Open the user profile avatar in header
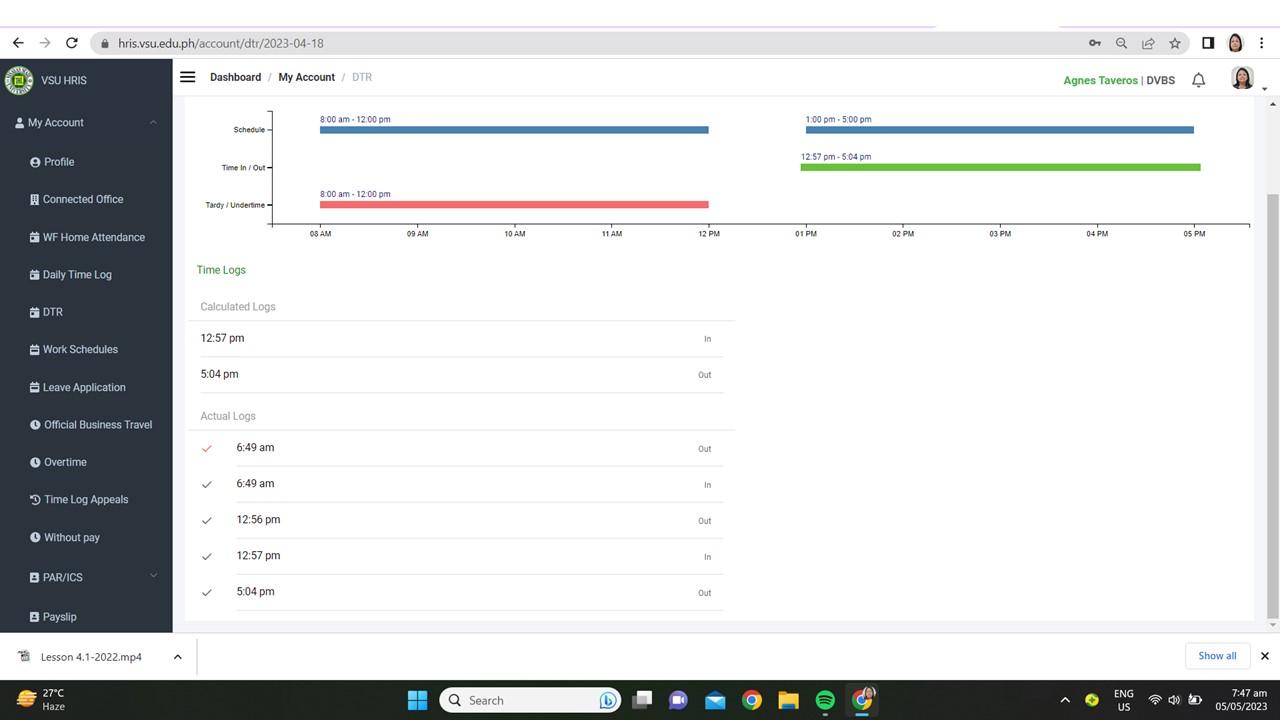Screen dimensions: 1280x720 pos(1242,79)
